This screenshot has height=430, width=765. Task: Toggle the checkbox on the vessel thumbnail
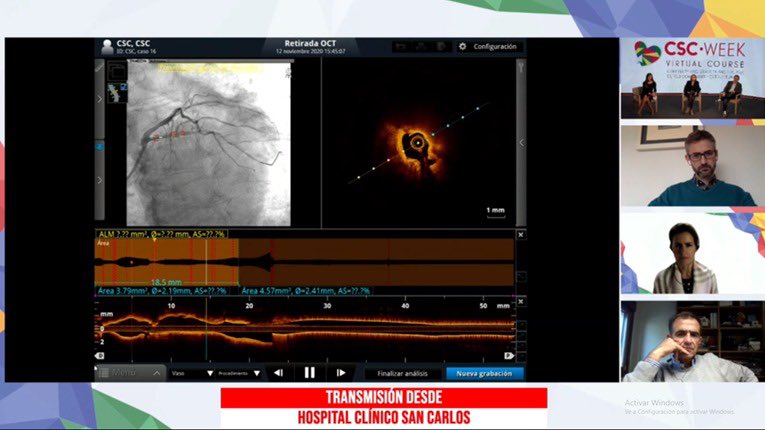pyautogui.click(x=123, y=87)
